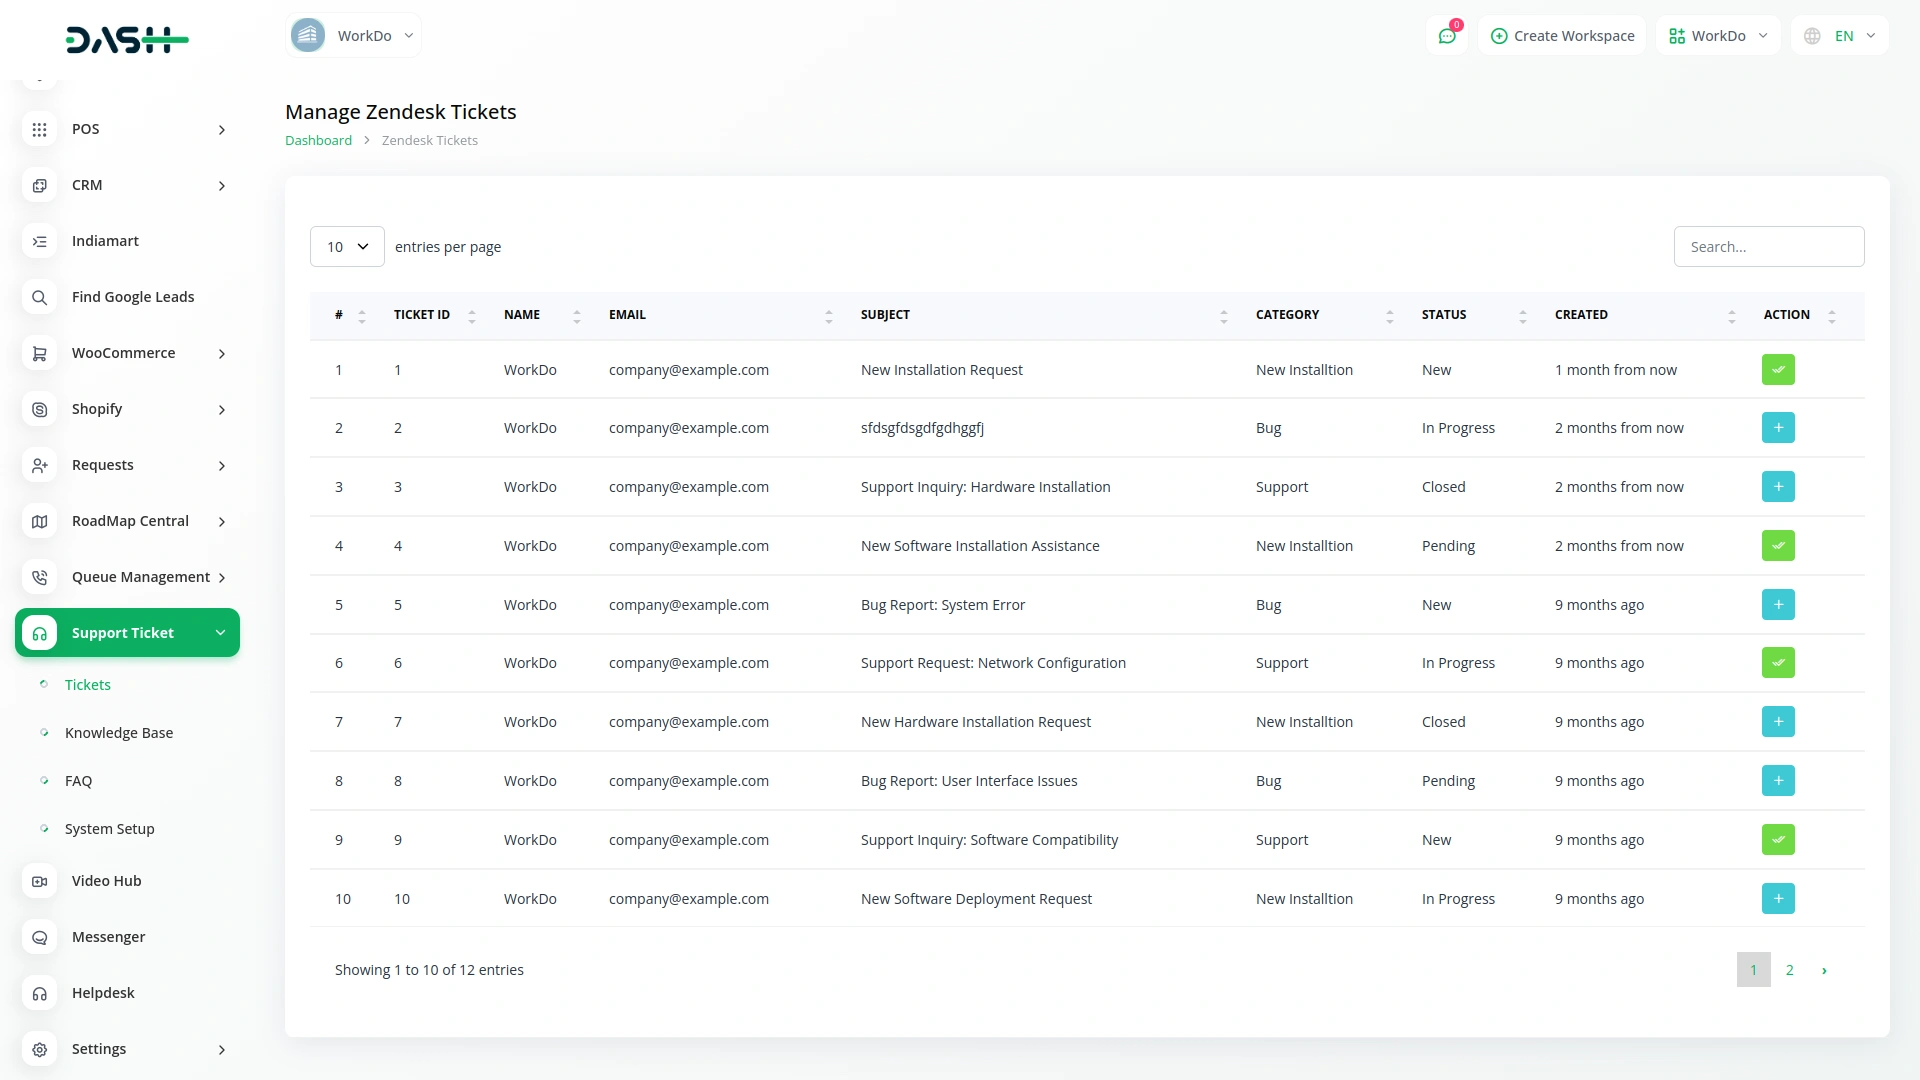The image size is (1920, 1080).
Task: Open notifications via the chat icon with badge
Action: point(1447,35)
